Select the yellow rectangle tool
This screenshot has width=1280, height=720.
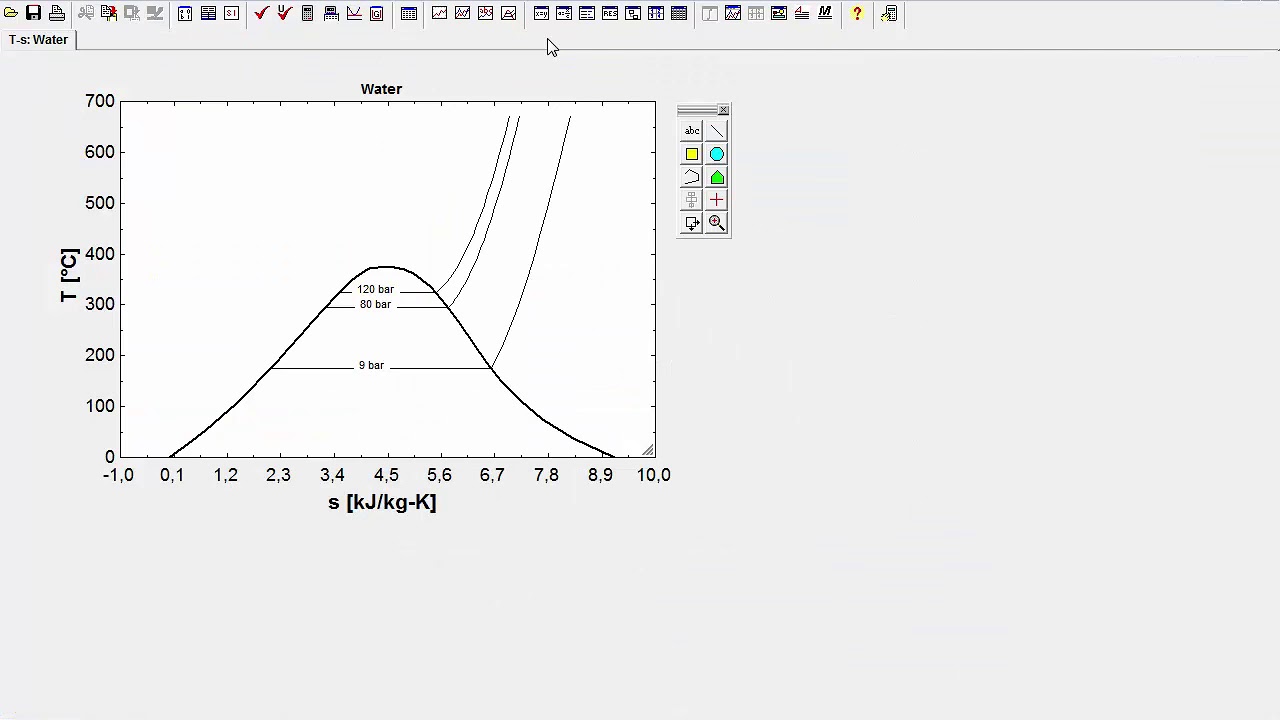692,154
